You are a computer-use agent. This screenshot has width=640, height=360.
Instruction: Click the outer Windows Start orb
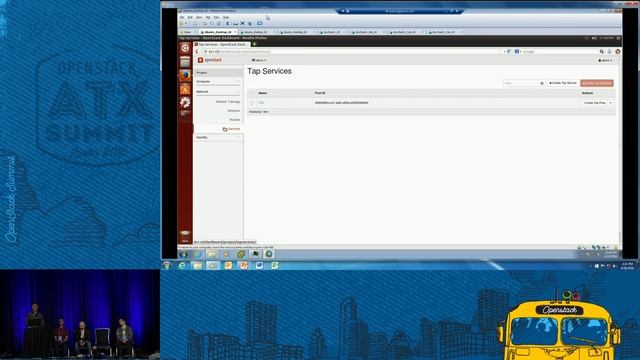coord(167,266)
